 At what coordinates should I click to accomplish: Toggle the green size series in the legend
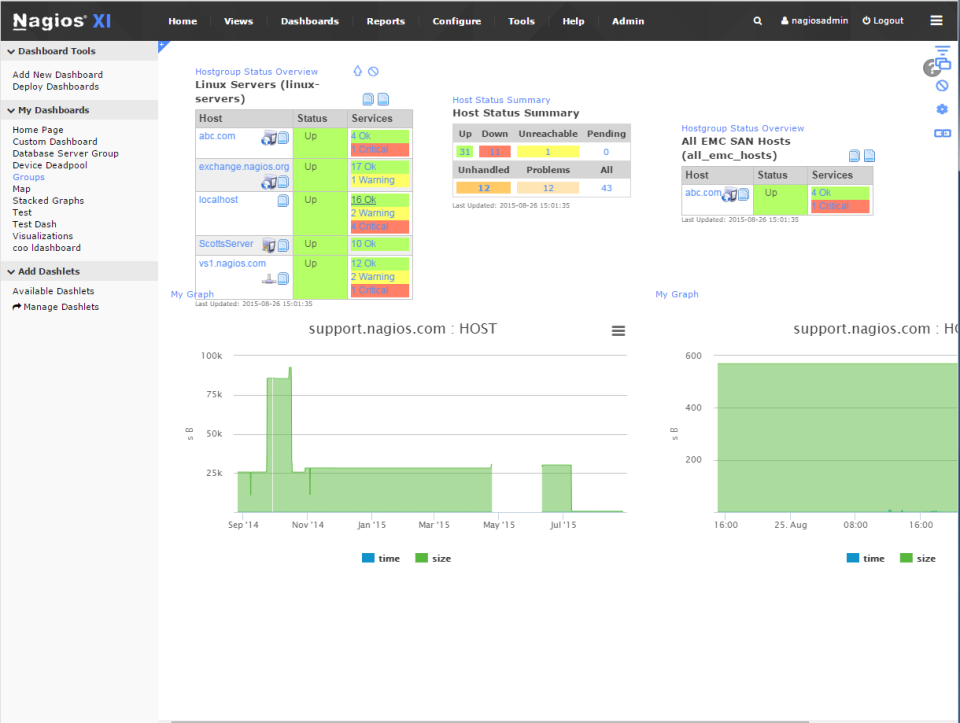tap(432, 558)
